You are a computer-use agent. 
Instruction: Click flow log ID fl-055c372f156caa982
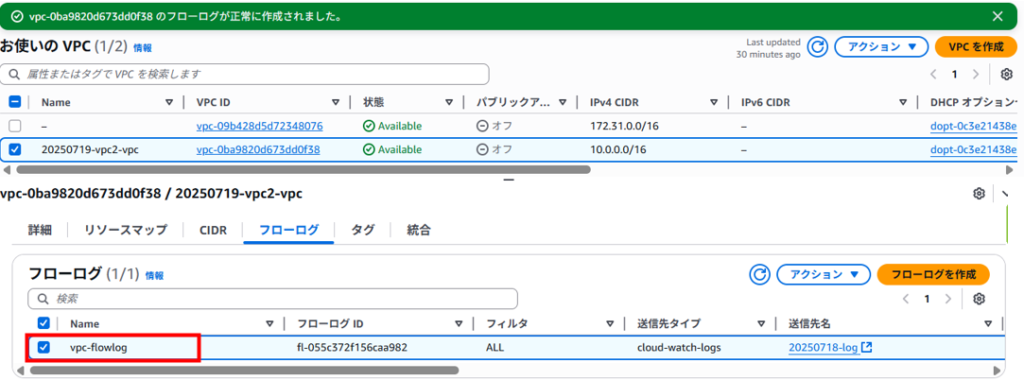(x=352, y=347)
